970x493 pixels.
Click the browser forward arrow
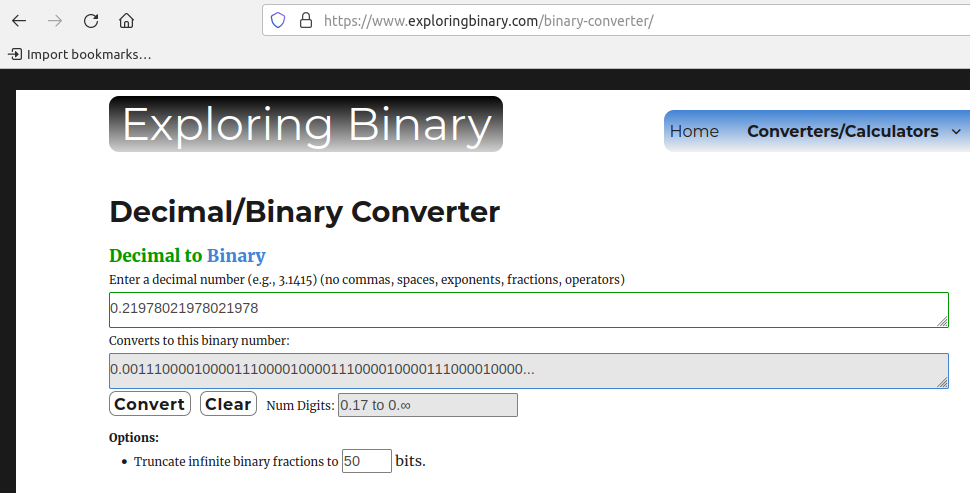pyautogui.click(x=55, y=21)
